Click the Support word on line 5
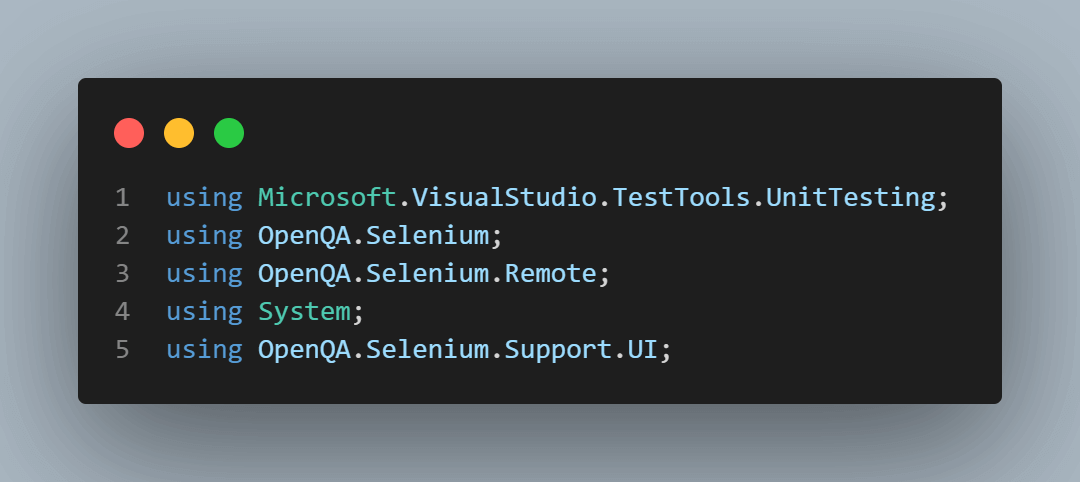 coord(558,350)
